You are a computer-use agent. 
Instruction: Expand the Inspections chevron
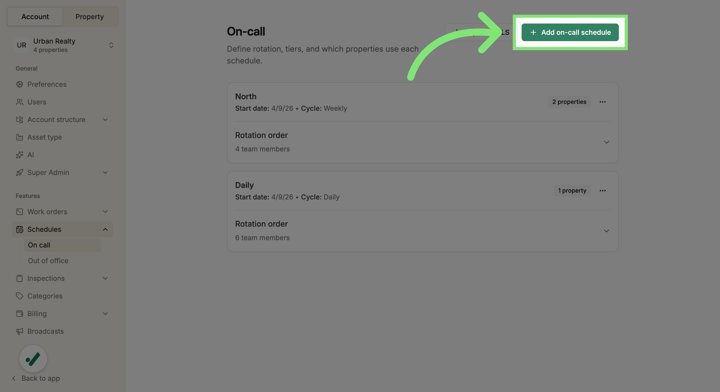(x=105, y=278)
